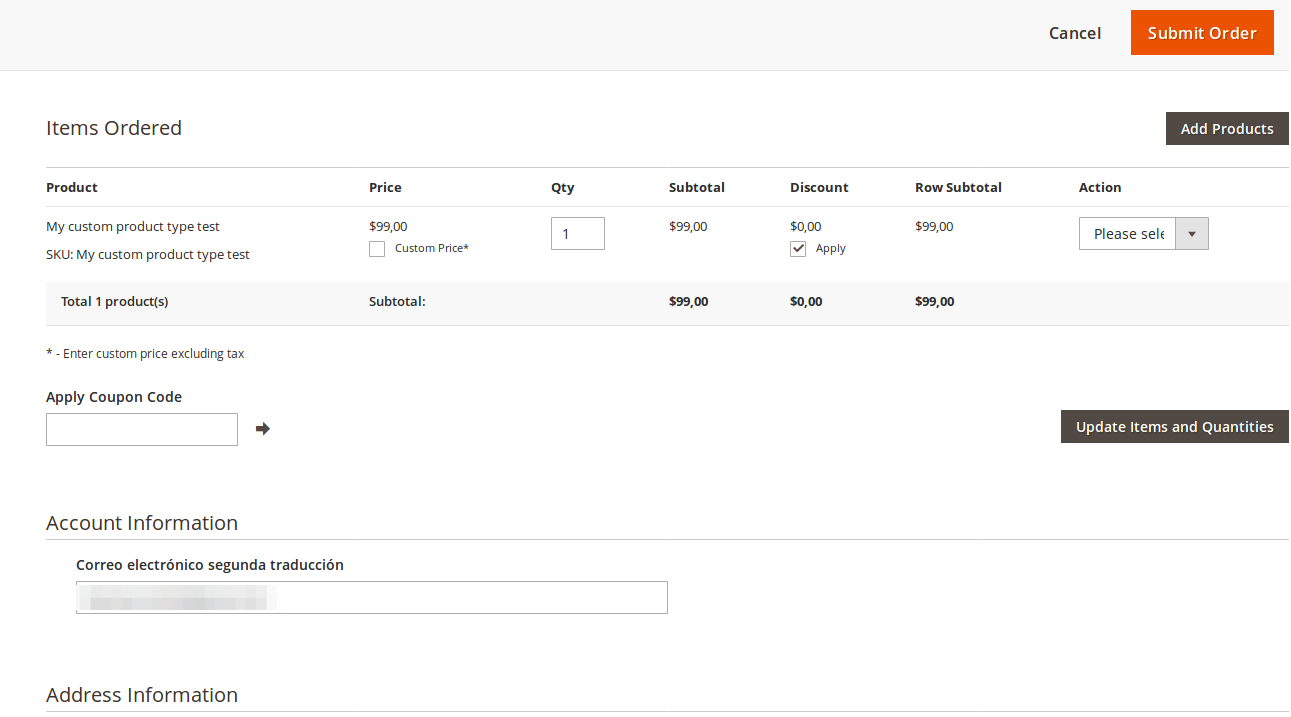Click the Apply Coupon Code input field
1291x717 pixels.
pos(141,429)
